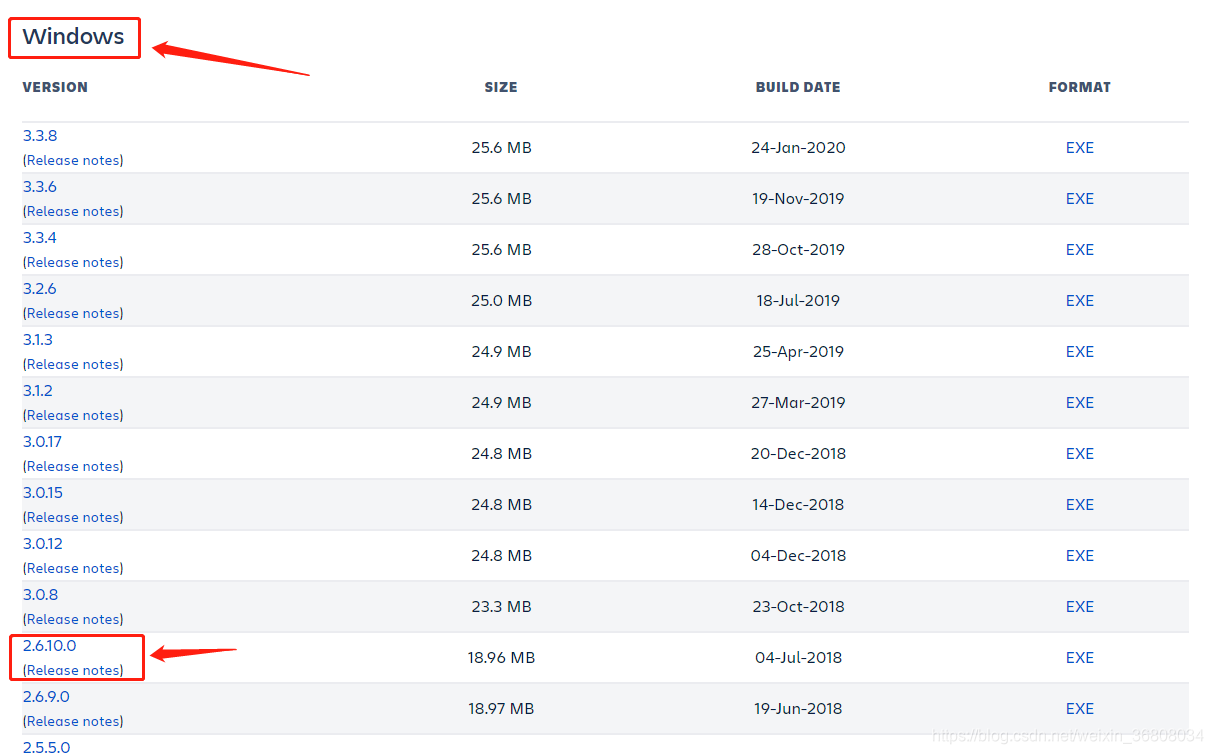
Task: Click the VERSION column header
Action: click(x=55, y=87)
